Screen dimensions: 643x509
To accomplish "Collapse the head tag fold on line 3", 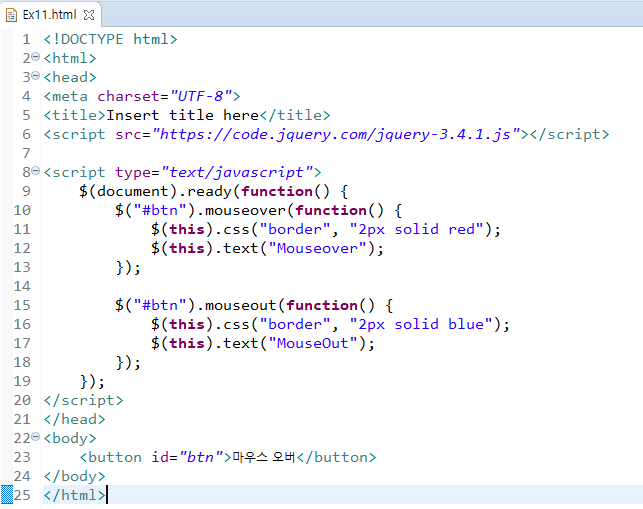I will point(36,76).
